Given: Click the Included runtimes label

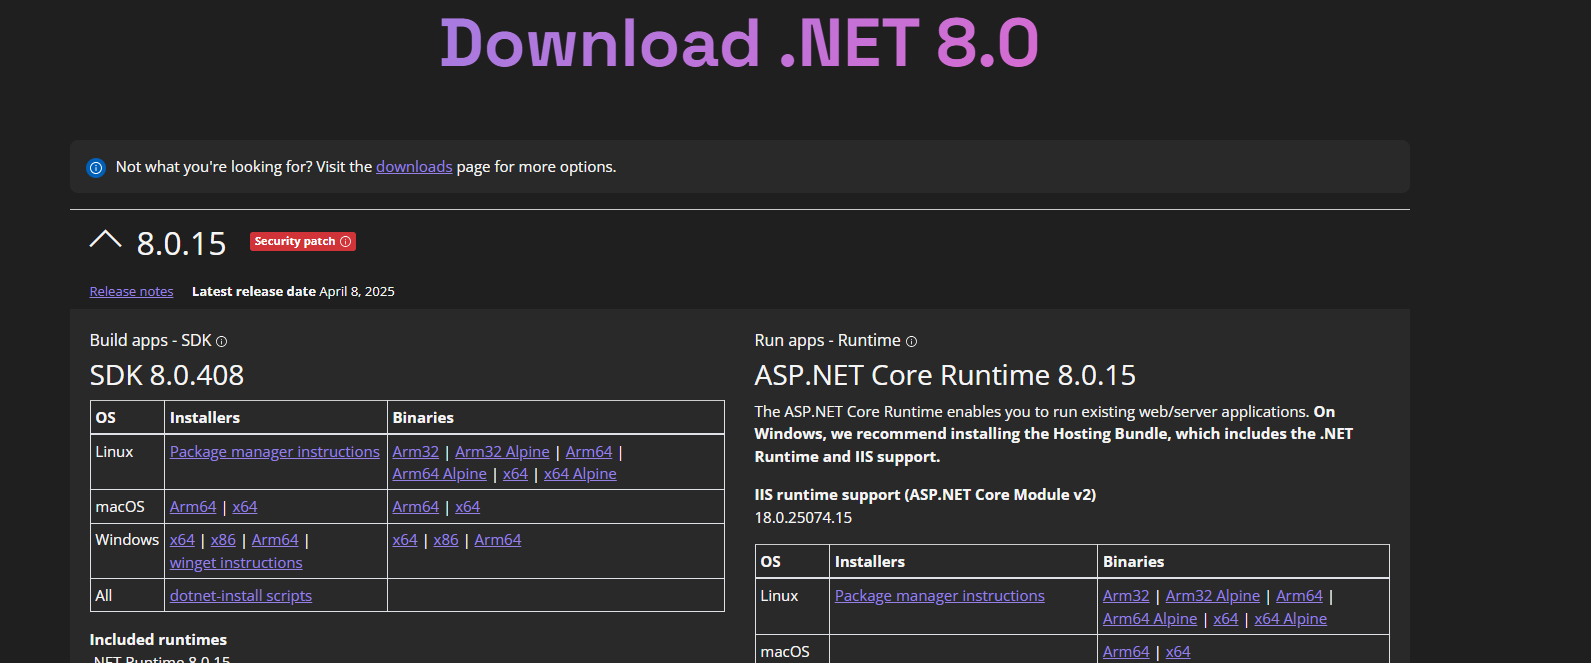Looking at the screenshot, I should [158, 640].
